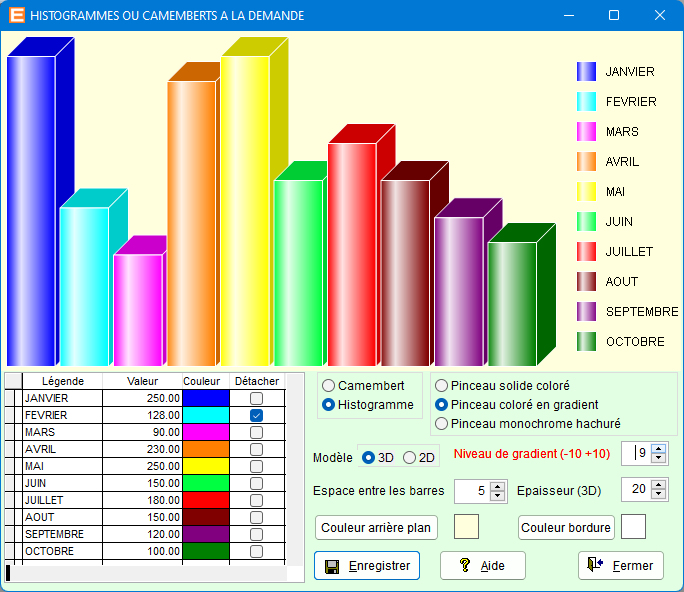Image resolution: width=684 pixels, height=592 pixels.
Task: Choose Pinceau monochrome hachuré
Action: point(442,424)
